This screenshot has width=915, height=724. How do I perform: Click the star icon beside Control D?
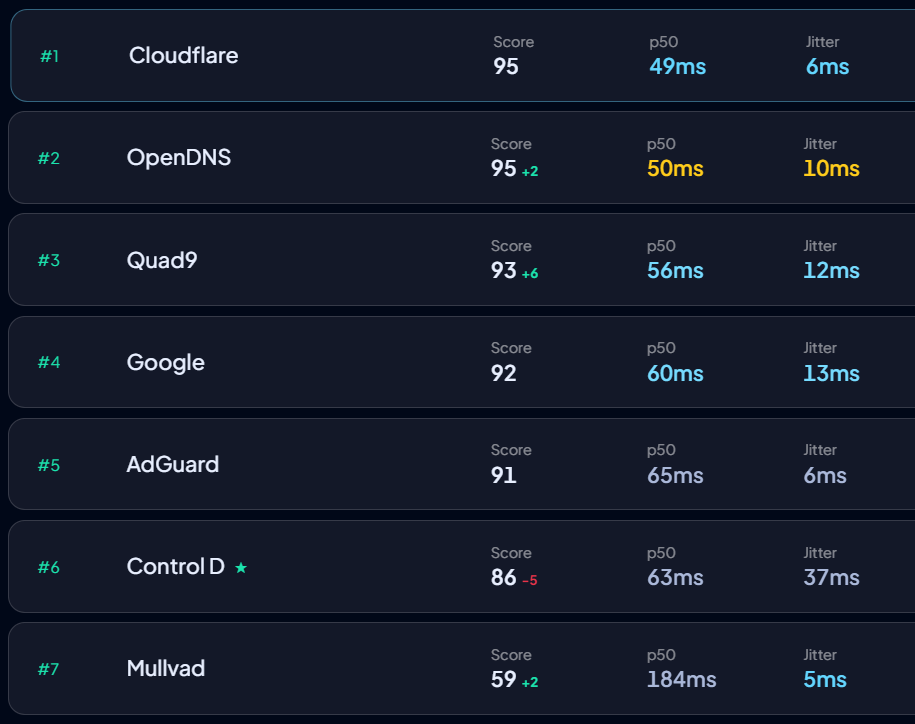click(241, 567)
